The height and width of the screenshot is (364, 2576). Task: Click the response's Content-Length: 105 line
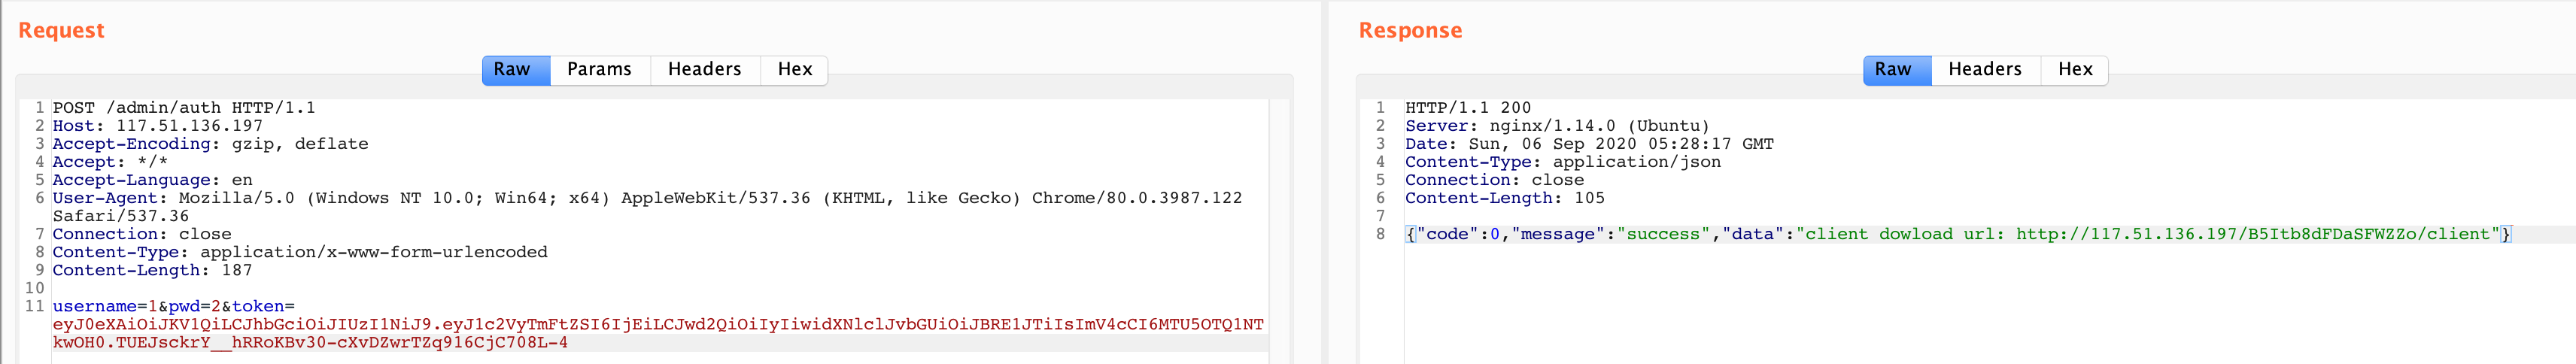pyautogui.click(x=1504, y=198)
